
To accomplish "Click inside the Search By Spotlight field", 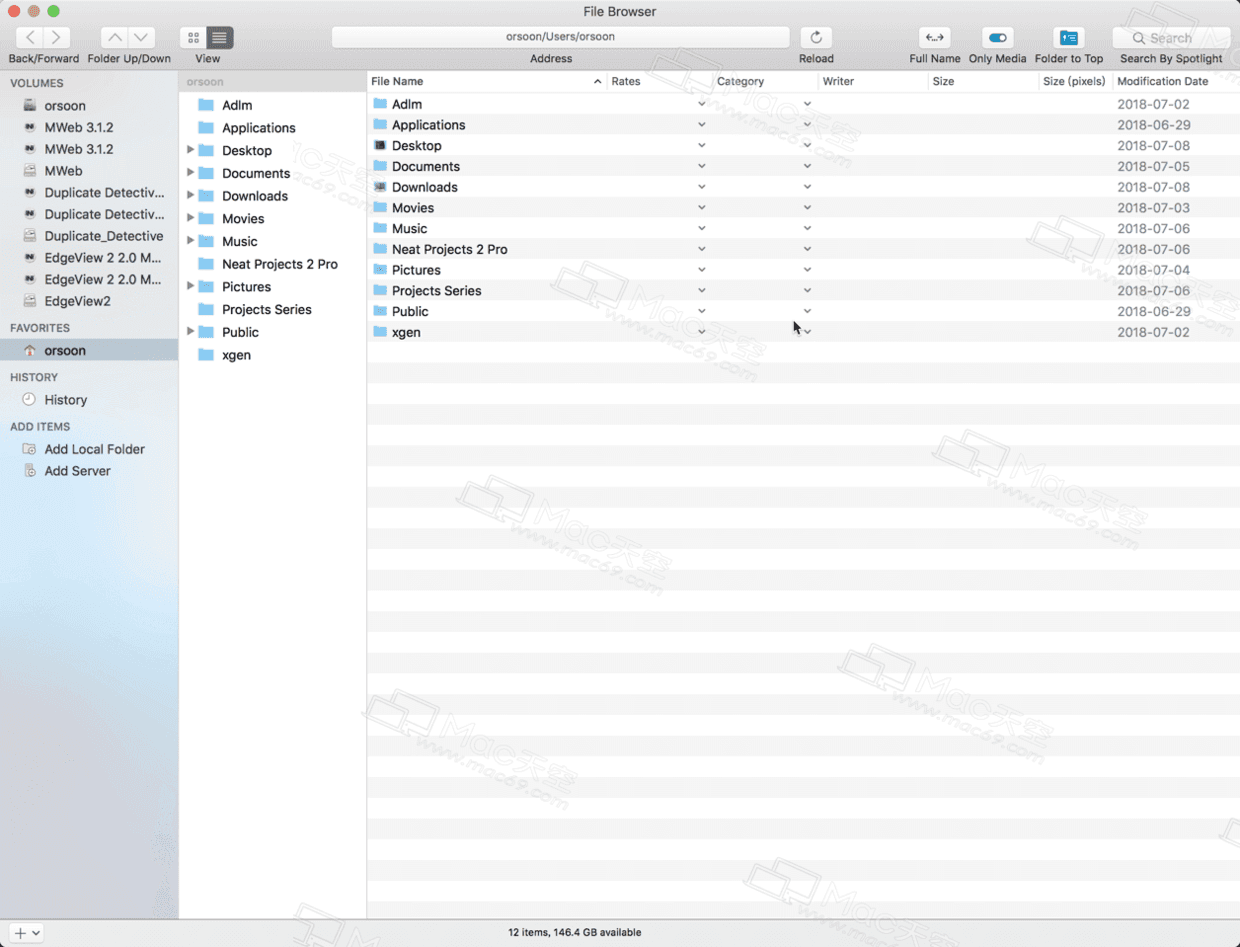I will click(1170, 37).
